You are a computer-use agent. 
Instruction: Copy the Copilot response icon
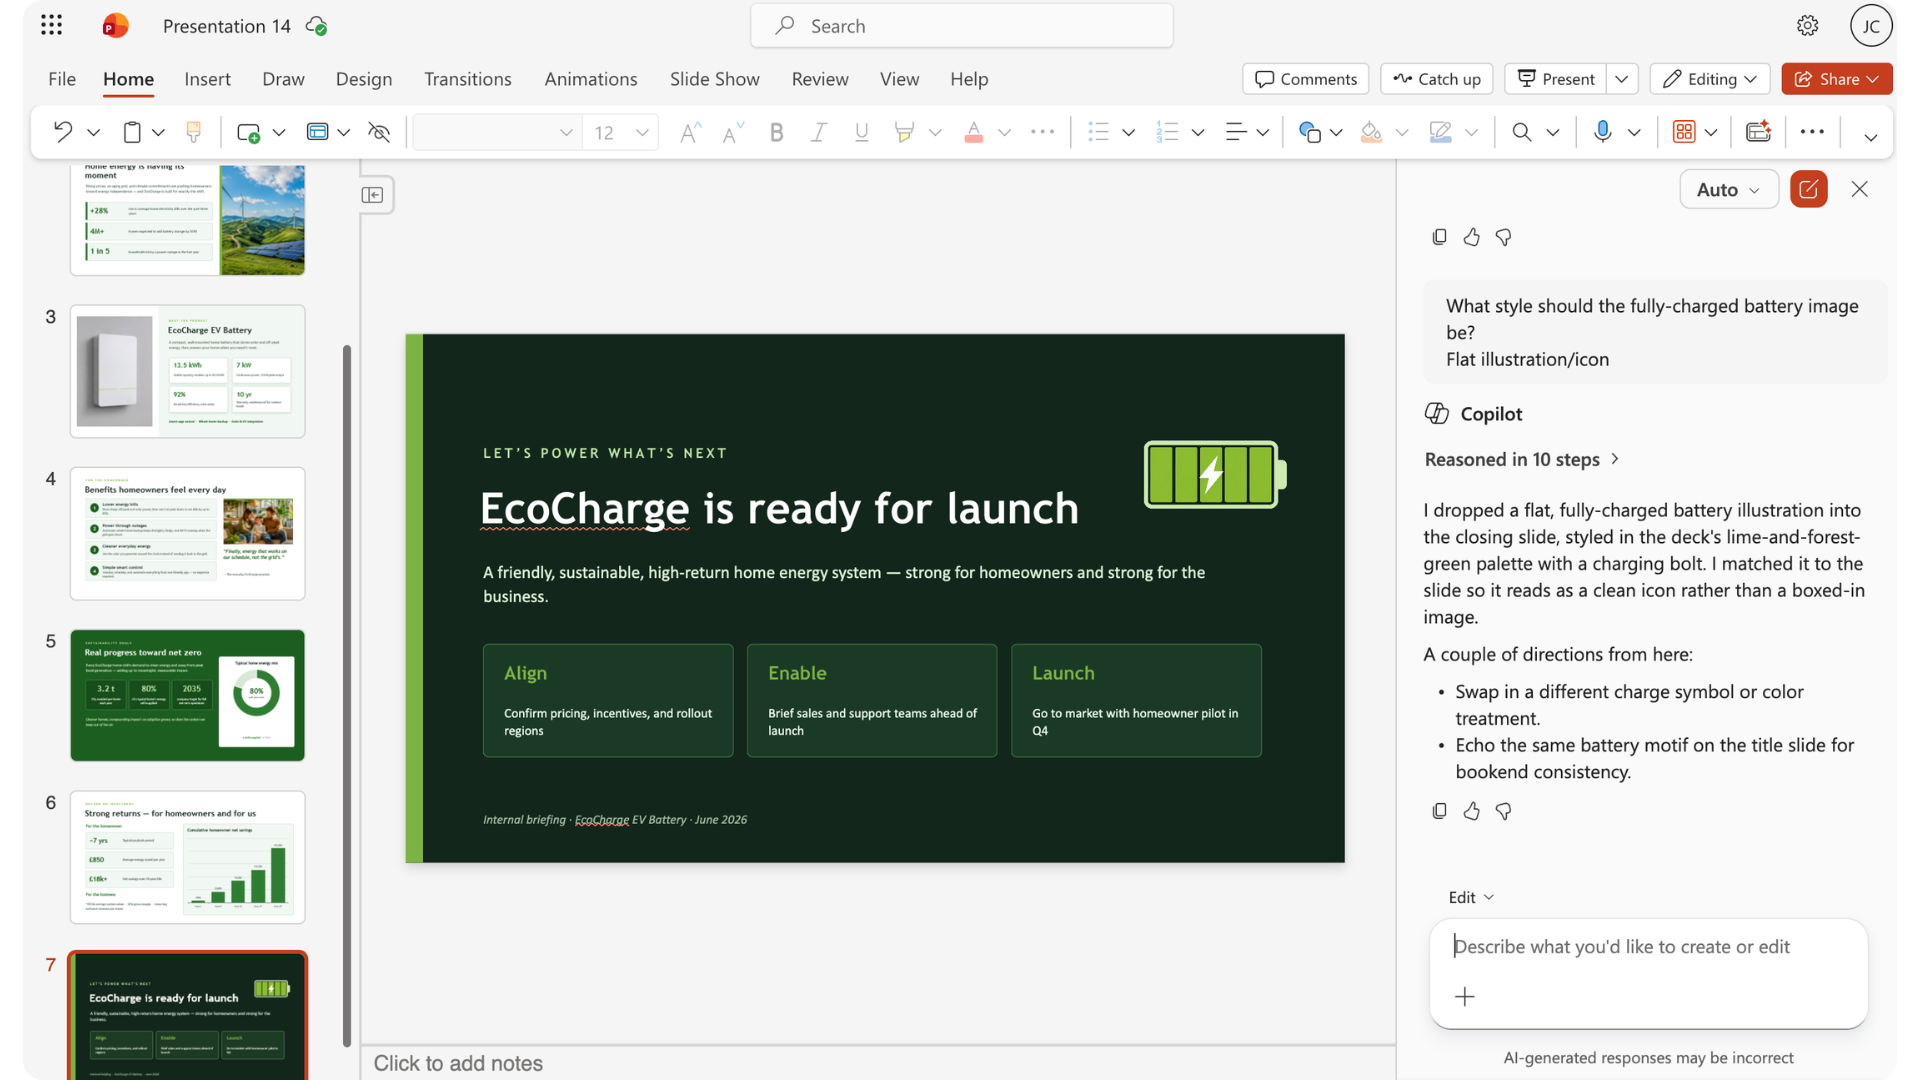point(1439,811)
